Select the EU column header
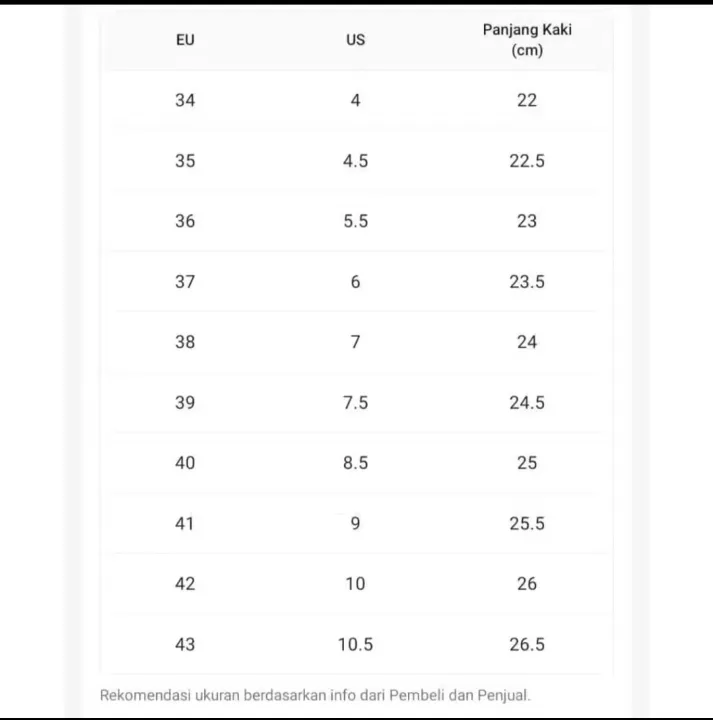 tap(185, 40)
